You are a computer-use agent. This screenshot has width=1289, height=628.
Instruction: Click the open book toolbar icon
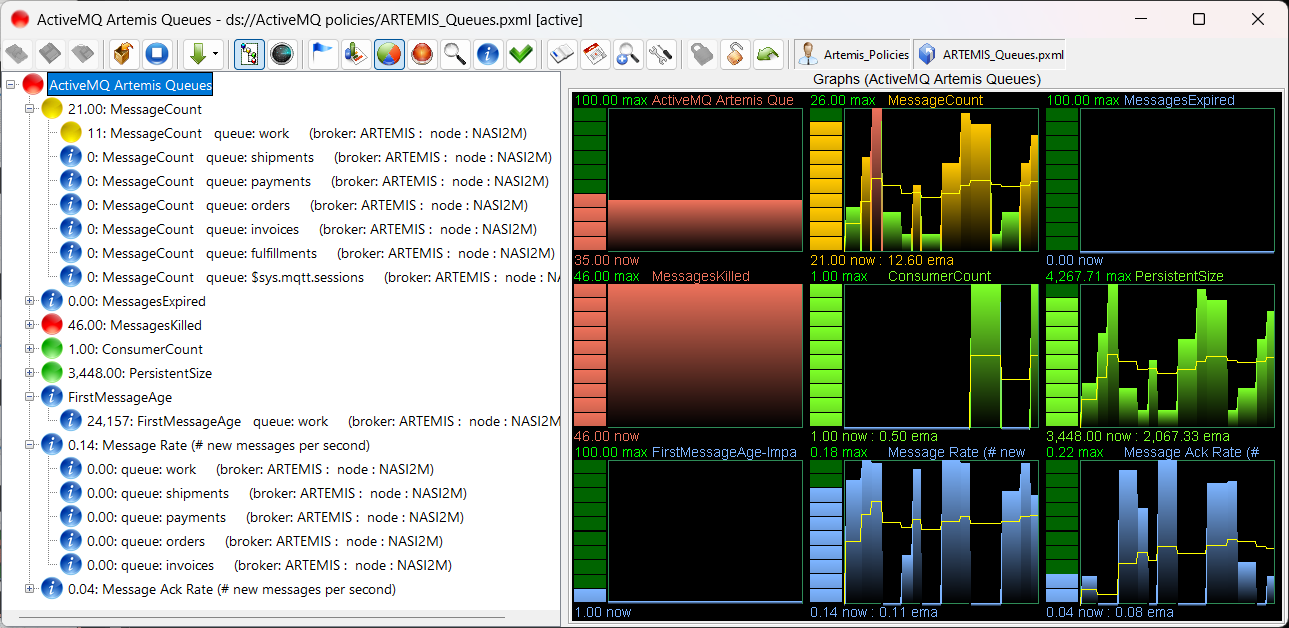(x=562, y=54)
